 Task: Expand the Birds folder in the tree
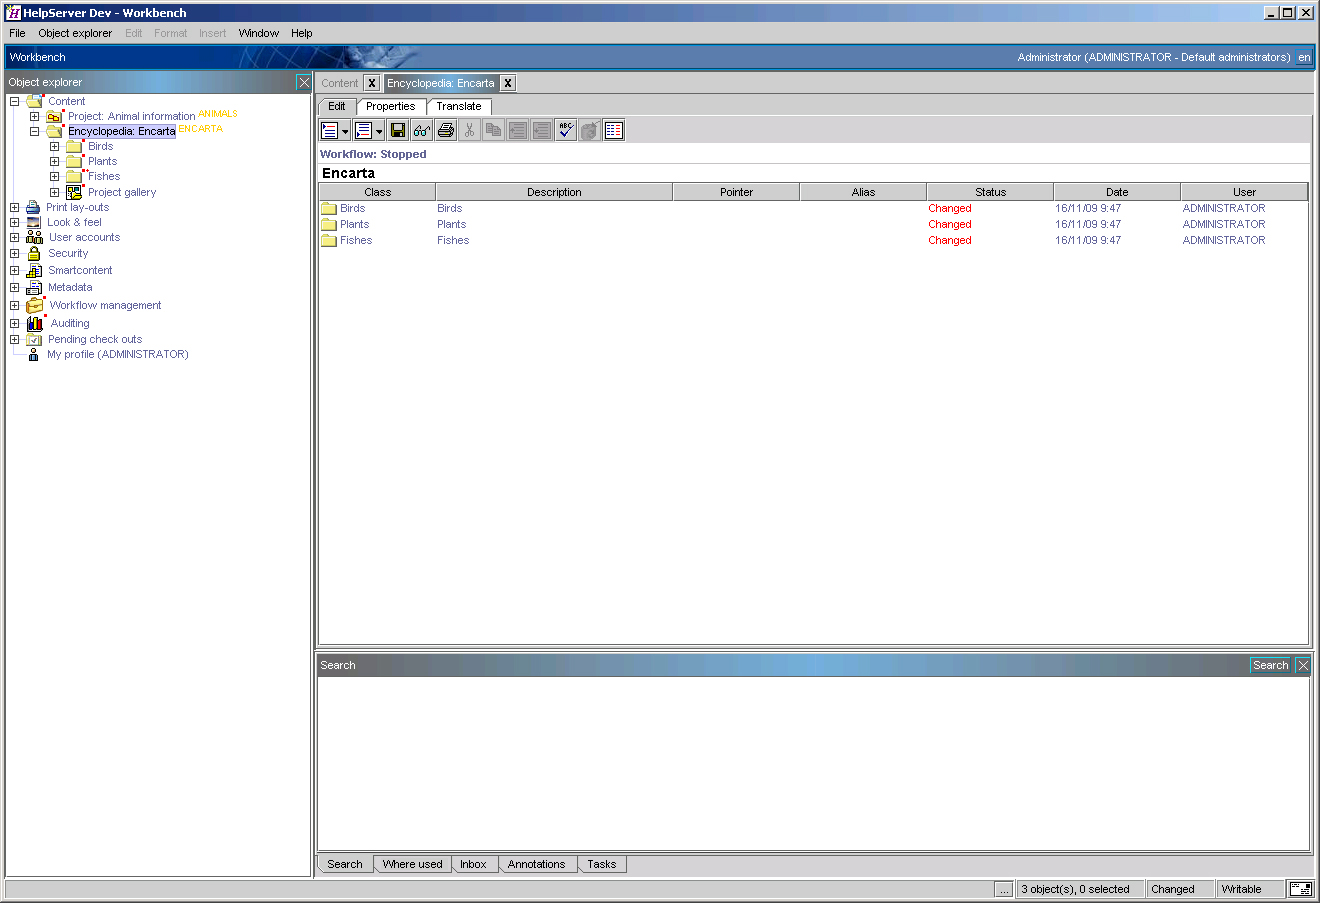[x=55, y=145]
